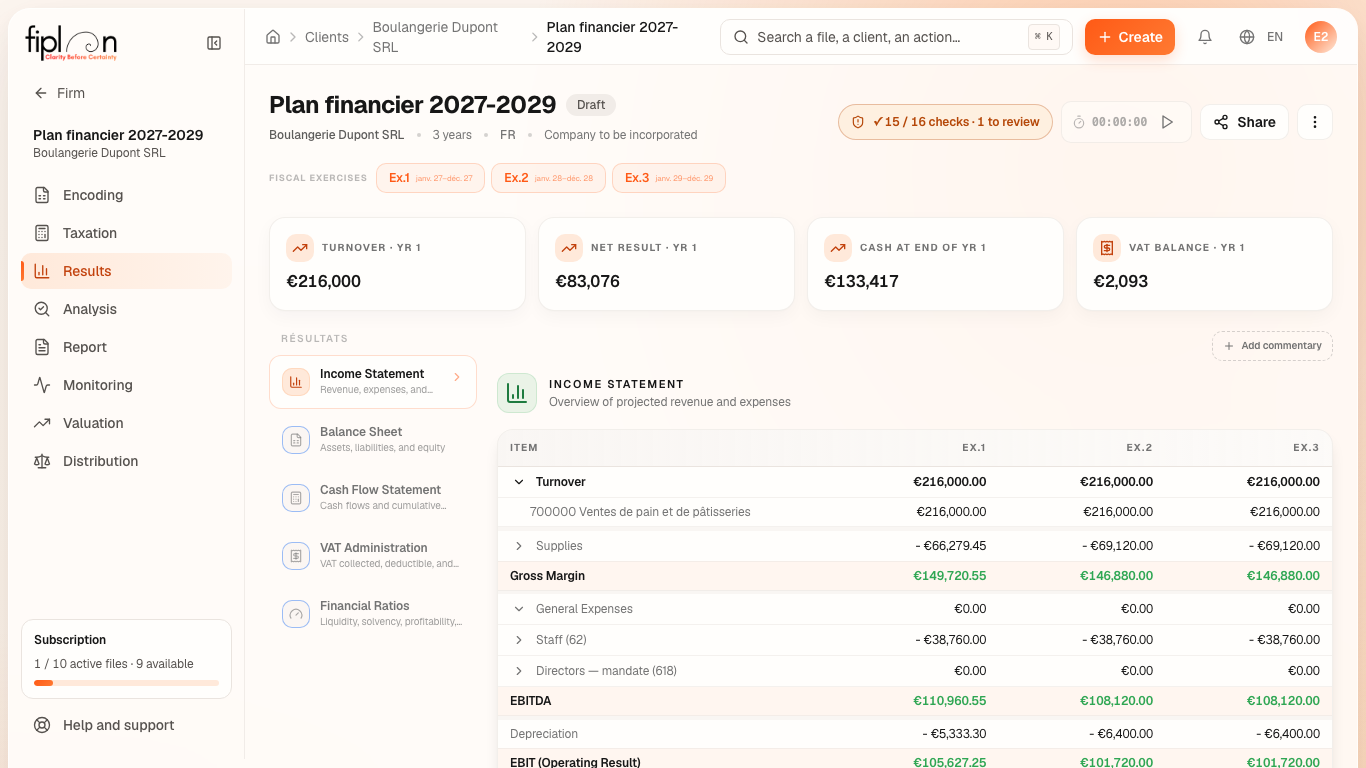Expand the Staff (62) row

(519, 640)
